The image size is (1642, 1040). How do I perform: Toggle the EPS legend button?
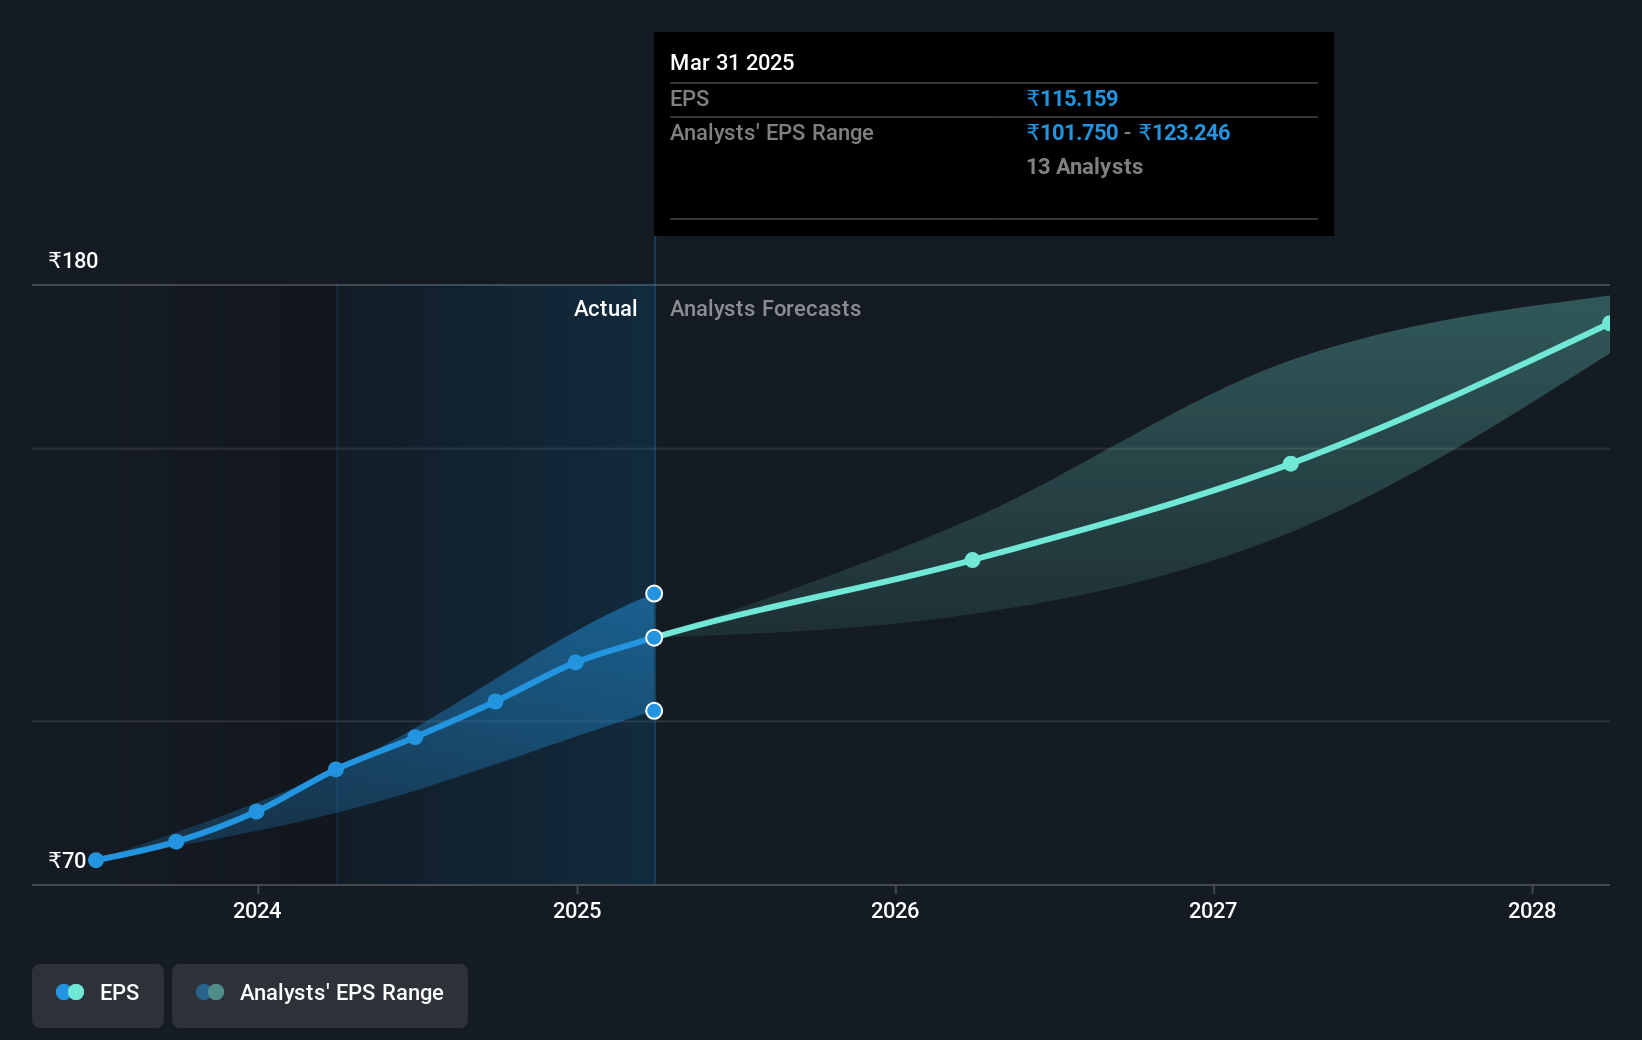click(x=98, y=995)
